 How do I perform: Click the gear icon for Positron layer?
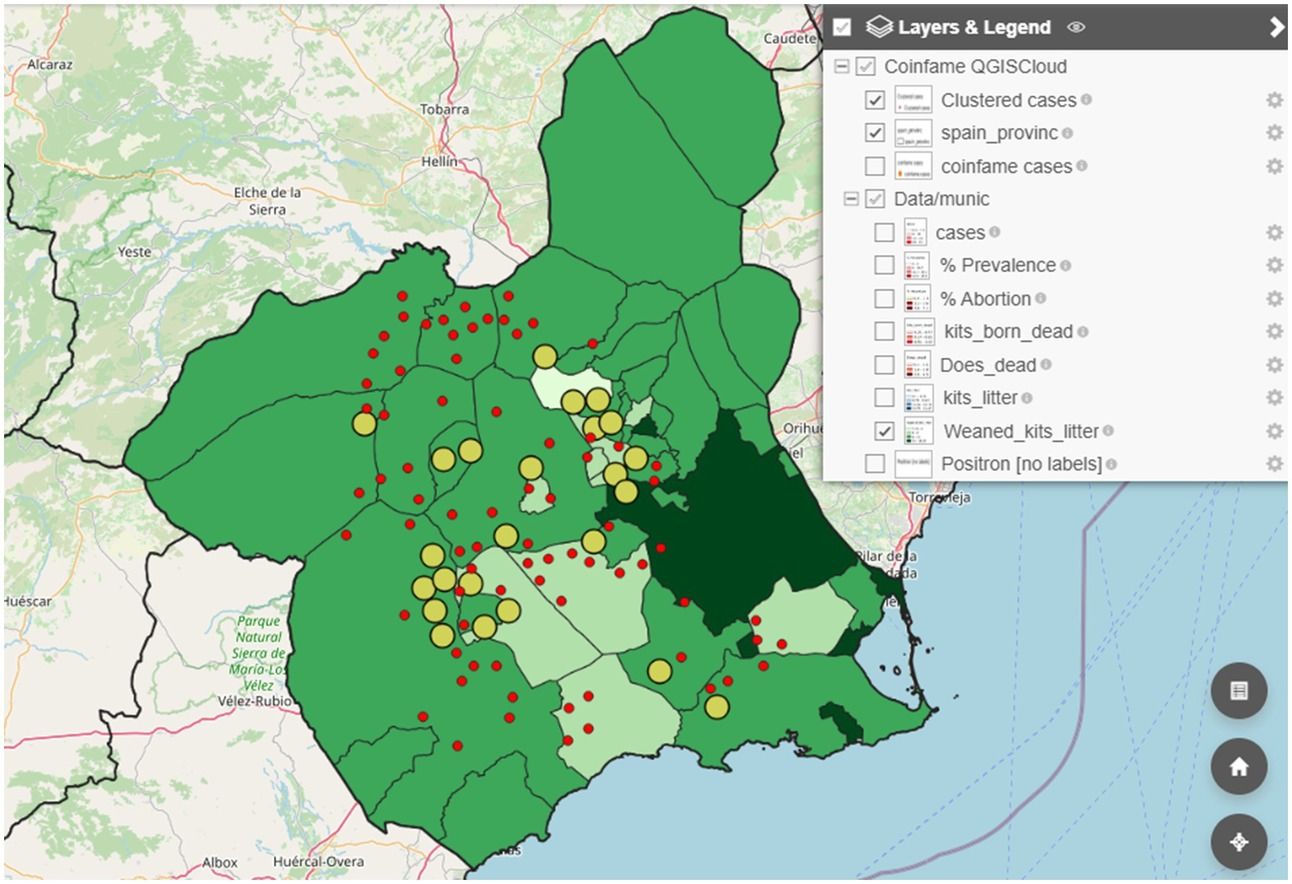tap(1273, 464)
